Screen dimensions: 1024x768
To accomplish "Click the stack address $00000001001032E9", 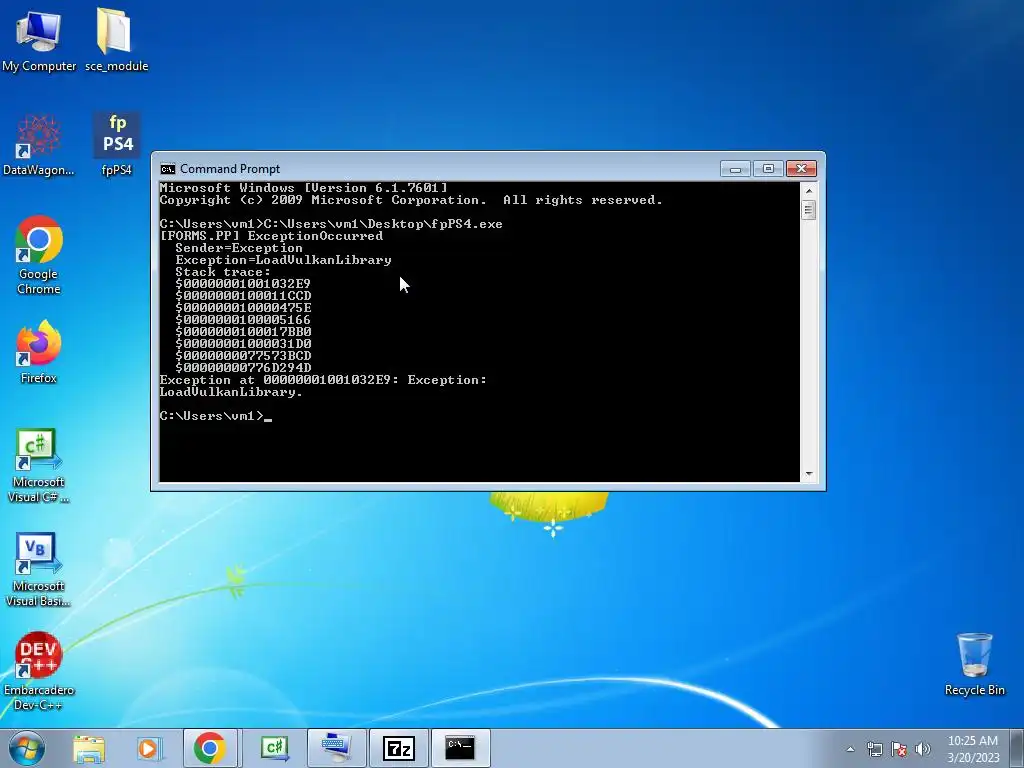I will [x=243, y=284].
